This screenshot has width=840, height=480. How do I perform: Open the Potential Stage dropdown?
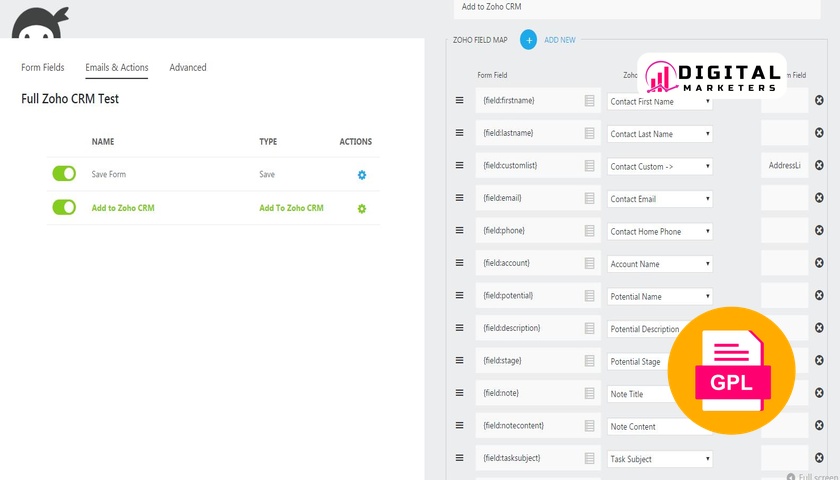pyautogui.click(x=638, y=362)
